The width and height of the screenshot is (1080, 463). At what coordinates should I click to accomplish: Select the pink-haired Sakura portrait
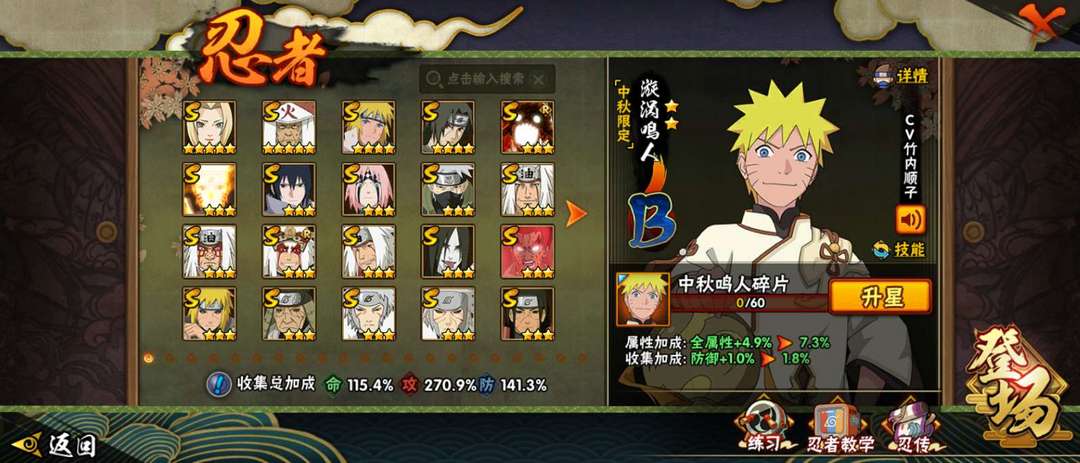tap(368, 189)
